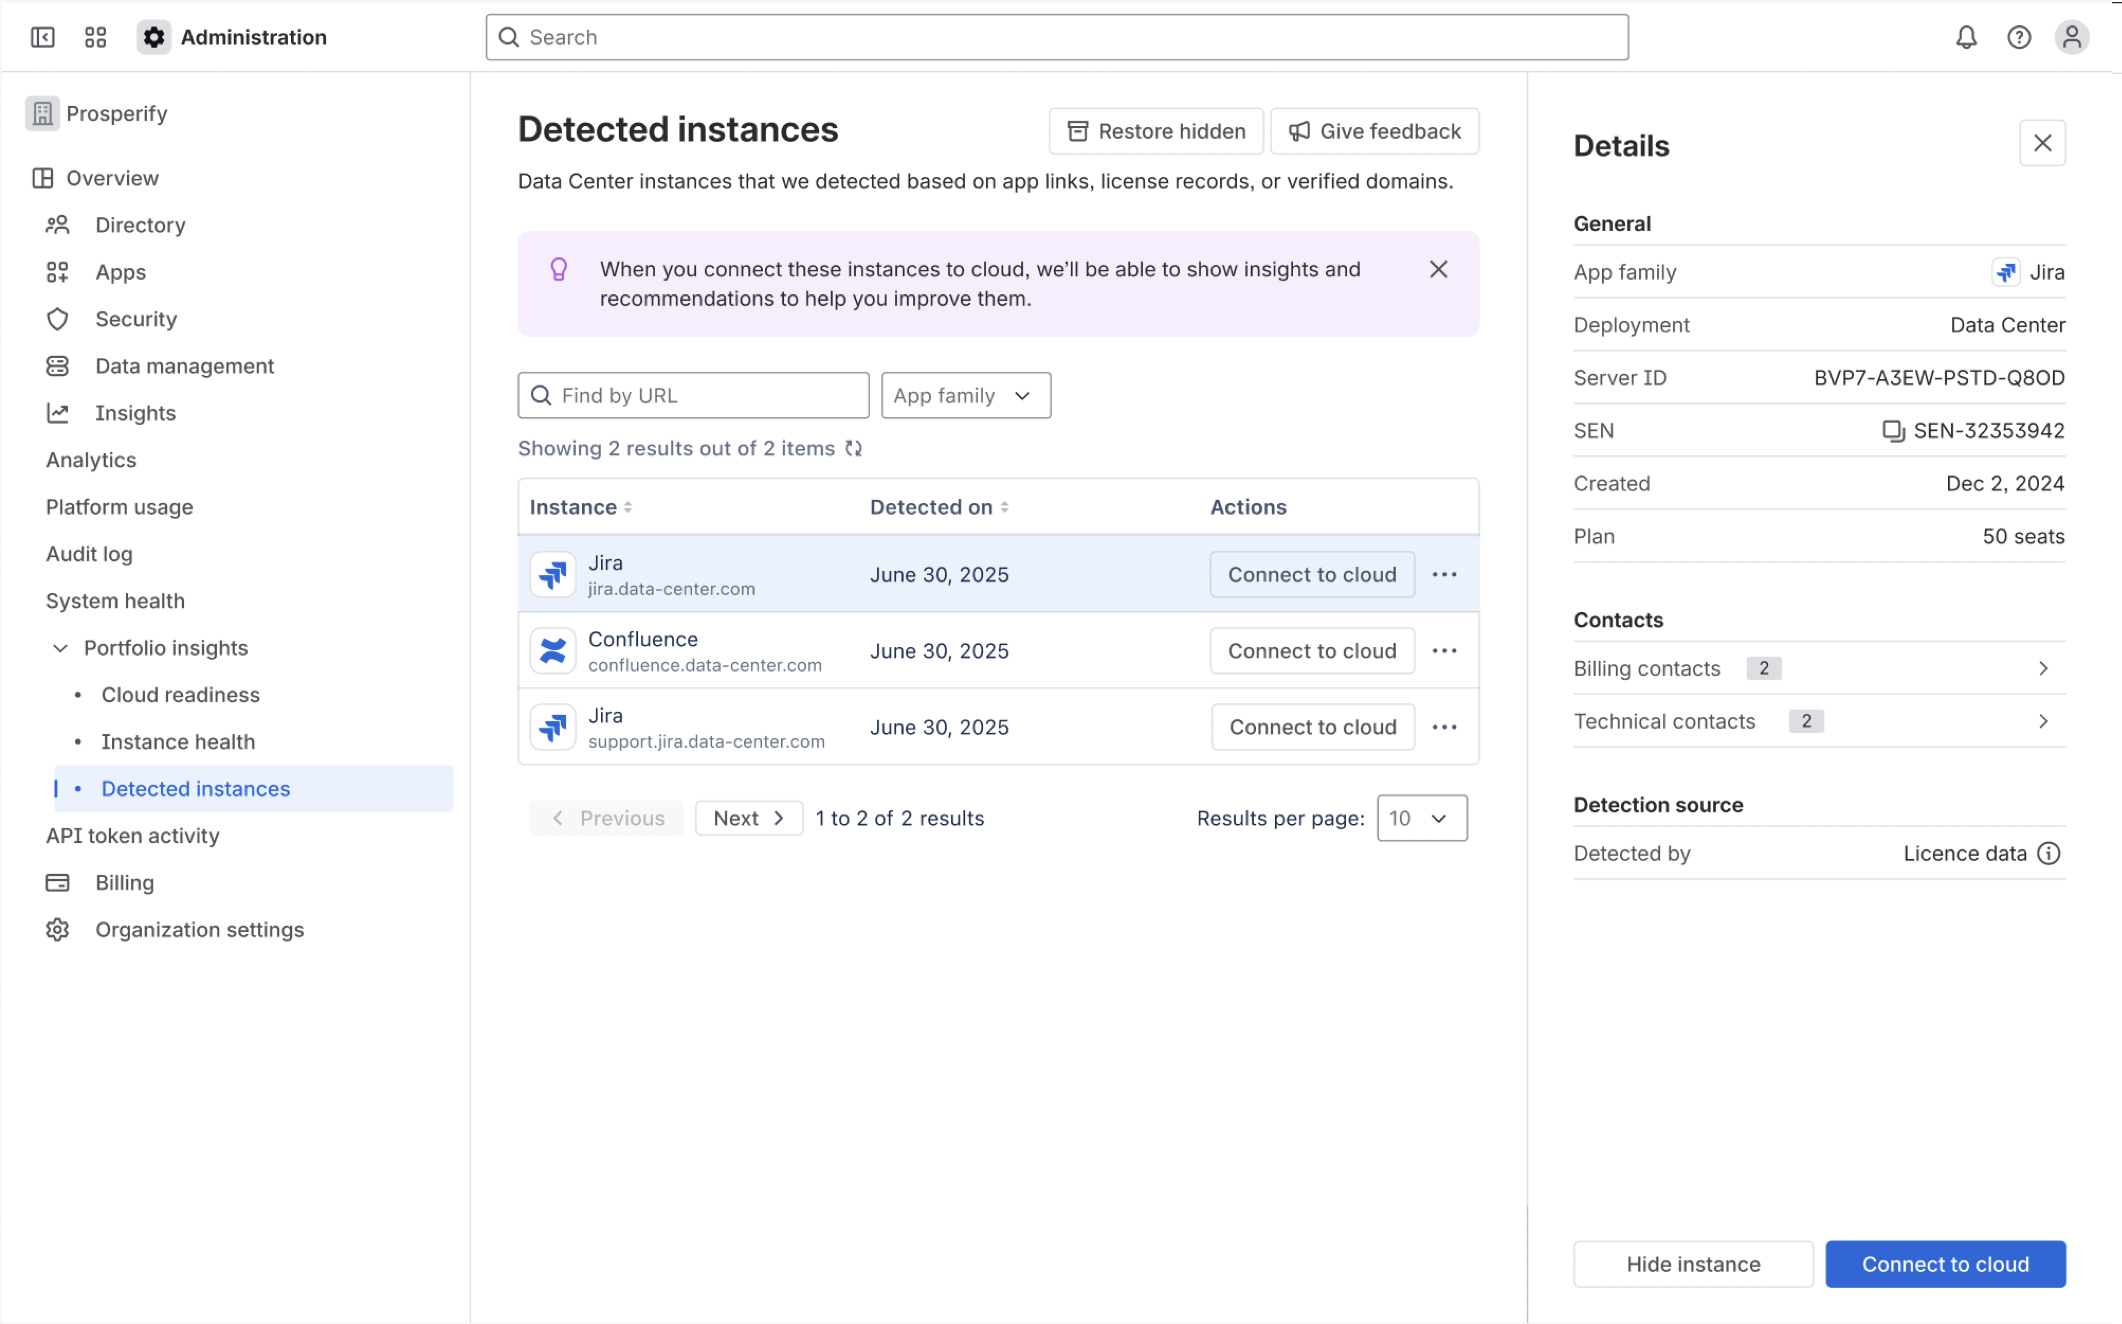Open the App family filter dropdown
2122x1324 pixels.
coord(965,395)
